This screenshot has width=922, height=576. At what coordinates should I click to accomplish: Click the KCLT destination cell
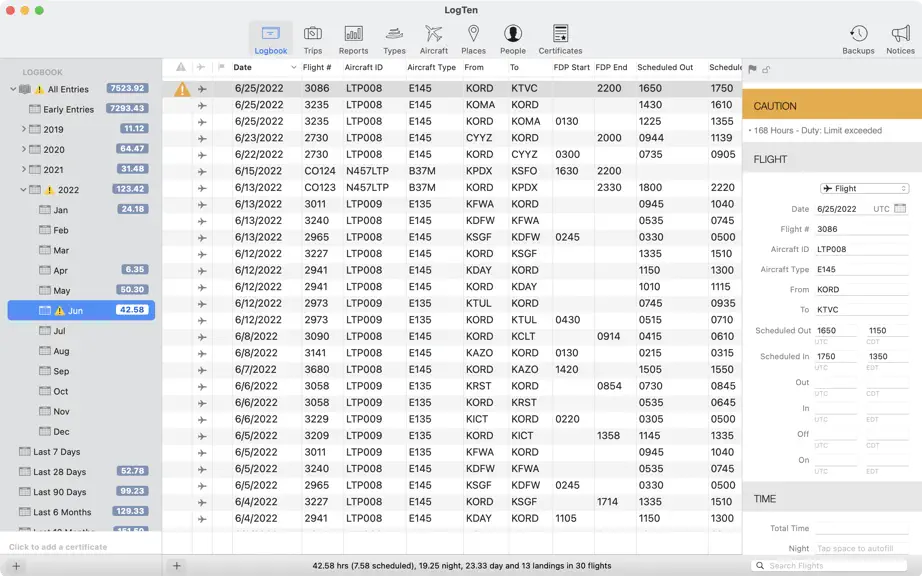(x=525, y=337)
